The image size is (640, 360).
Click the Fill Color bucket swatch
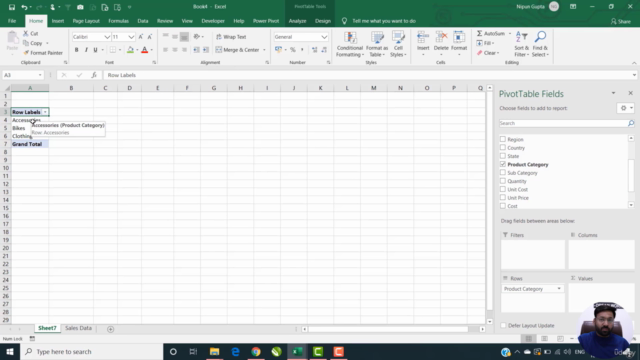130,50
